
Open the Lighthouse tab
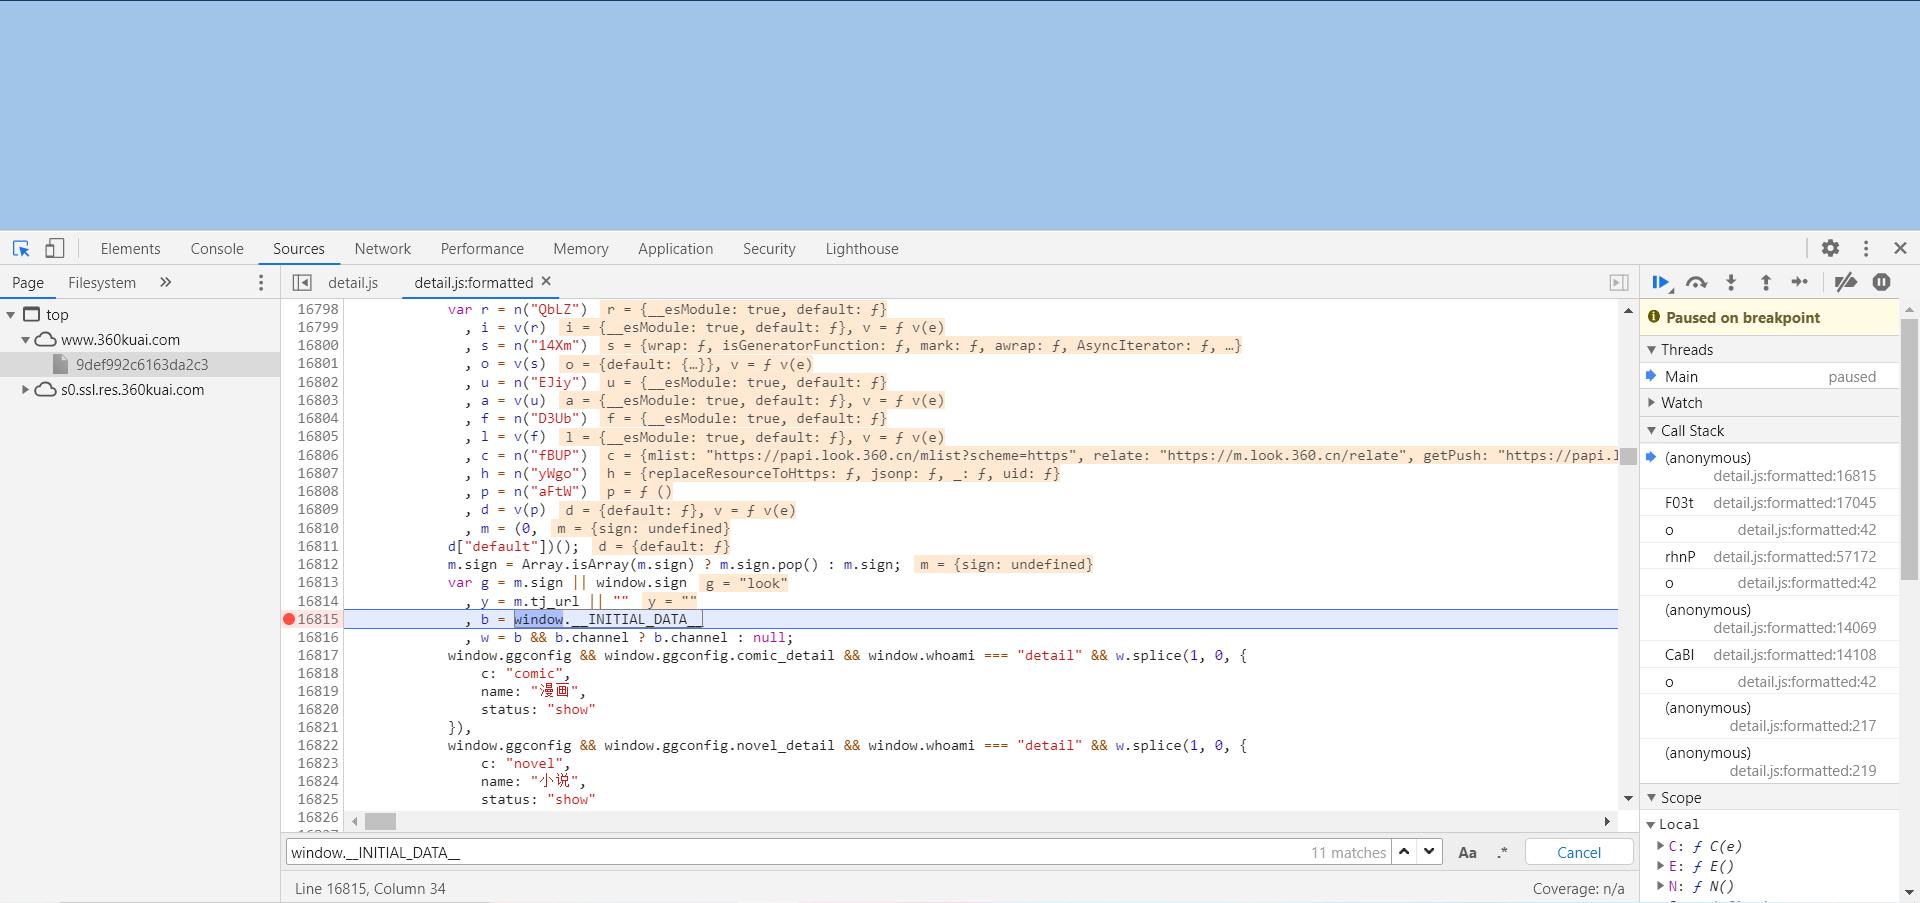(x=862, y=249)
